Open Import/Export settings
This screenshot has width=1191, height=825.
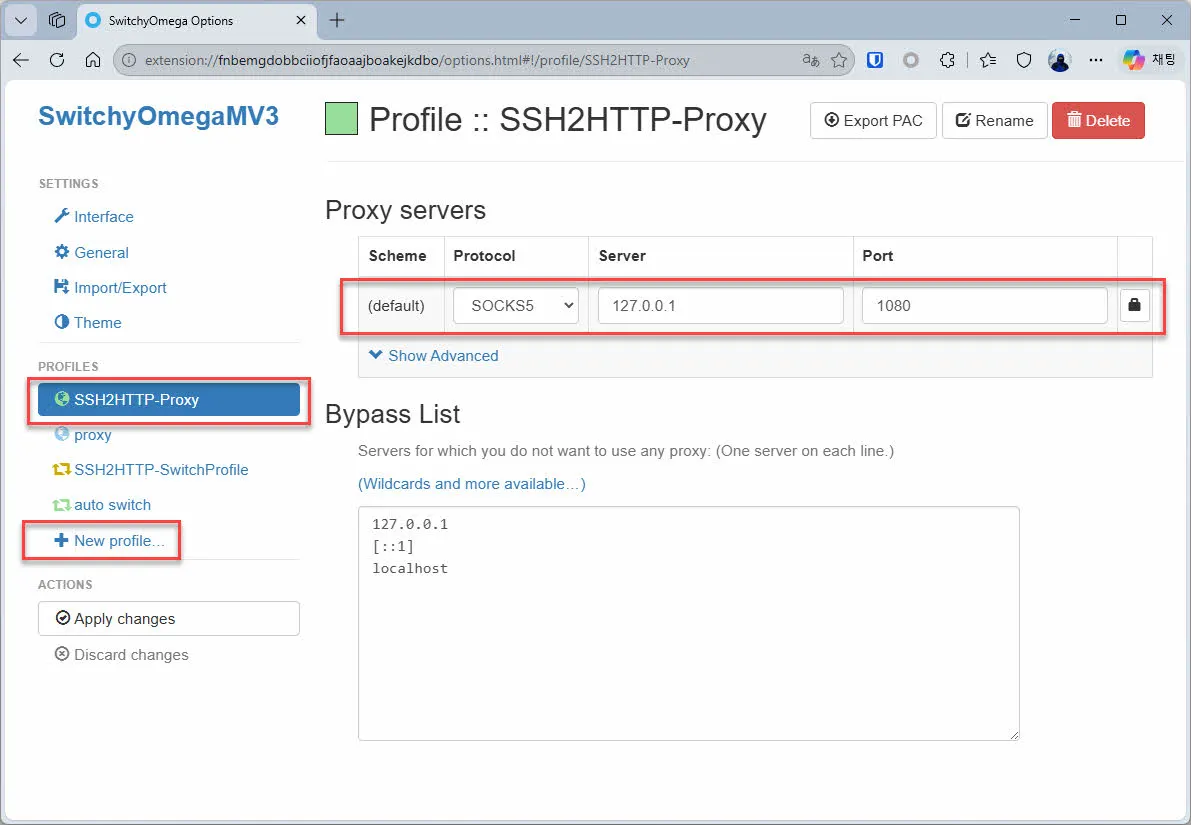(x=110, y=287)
